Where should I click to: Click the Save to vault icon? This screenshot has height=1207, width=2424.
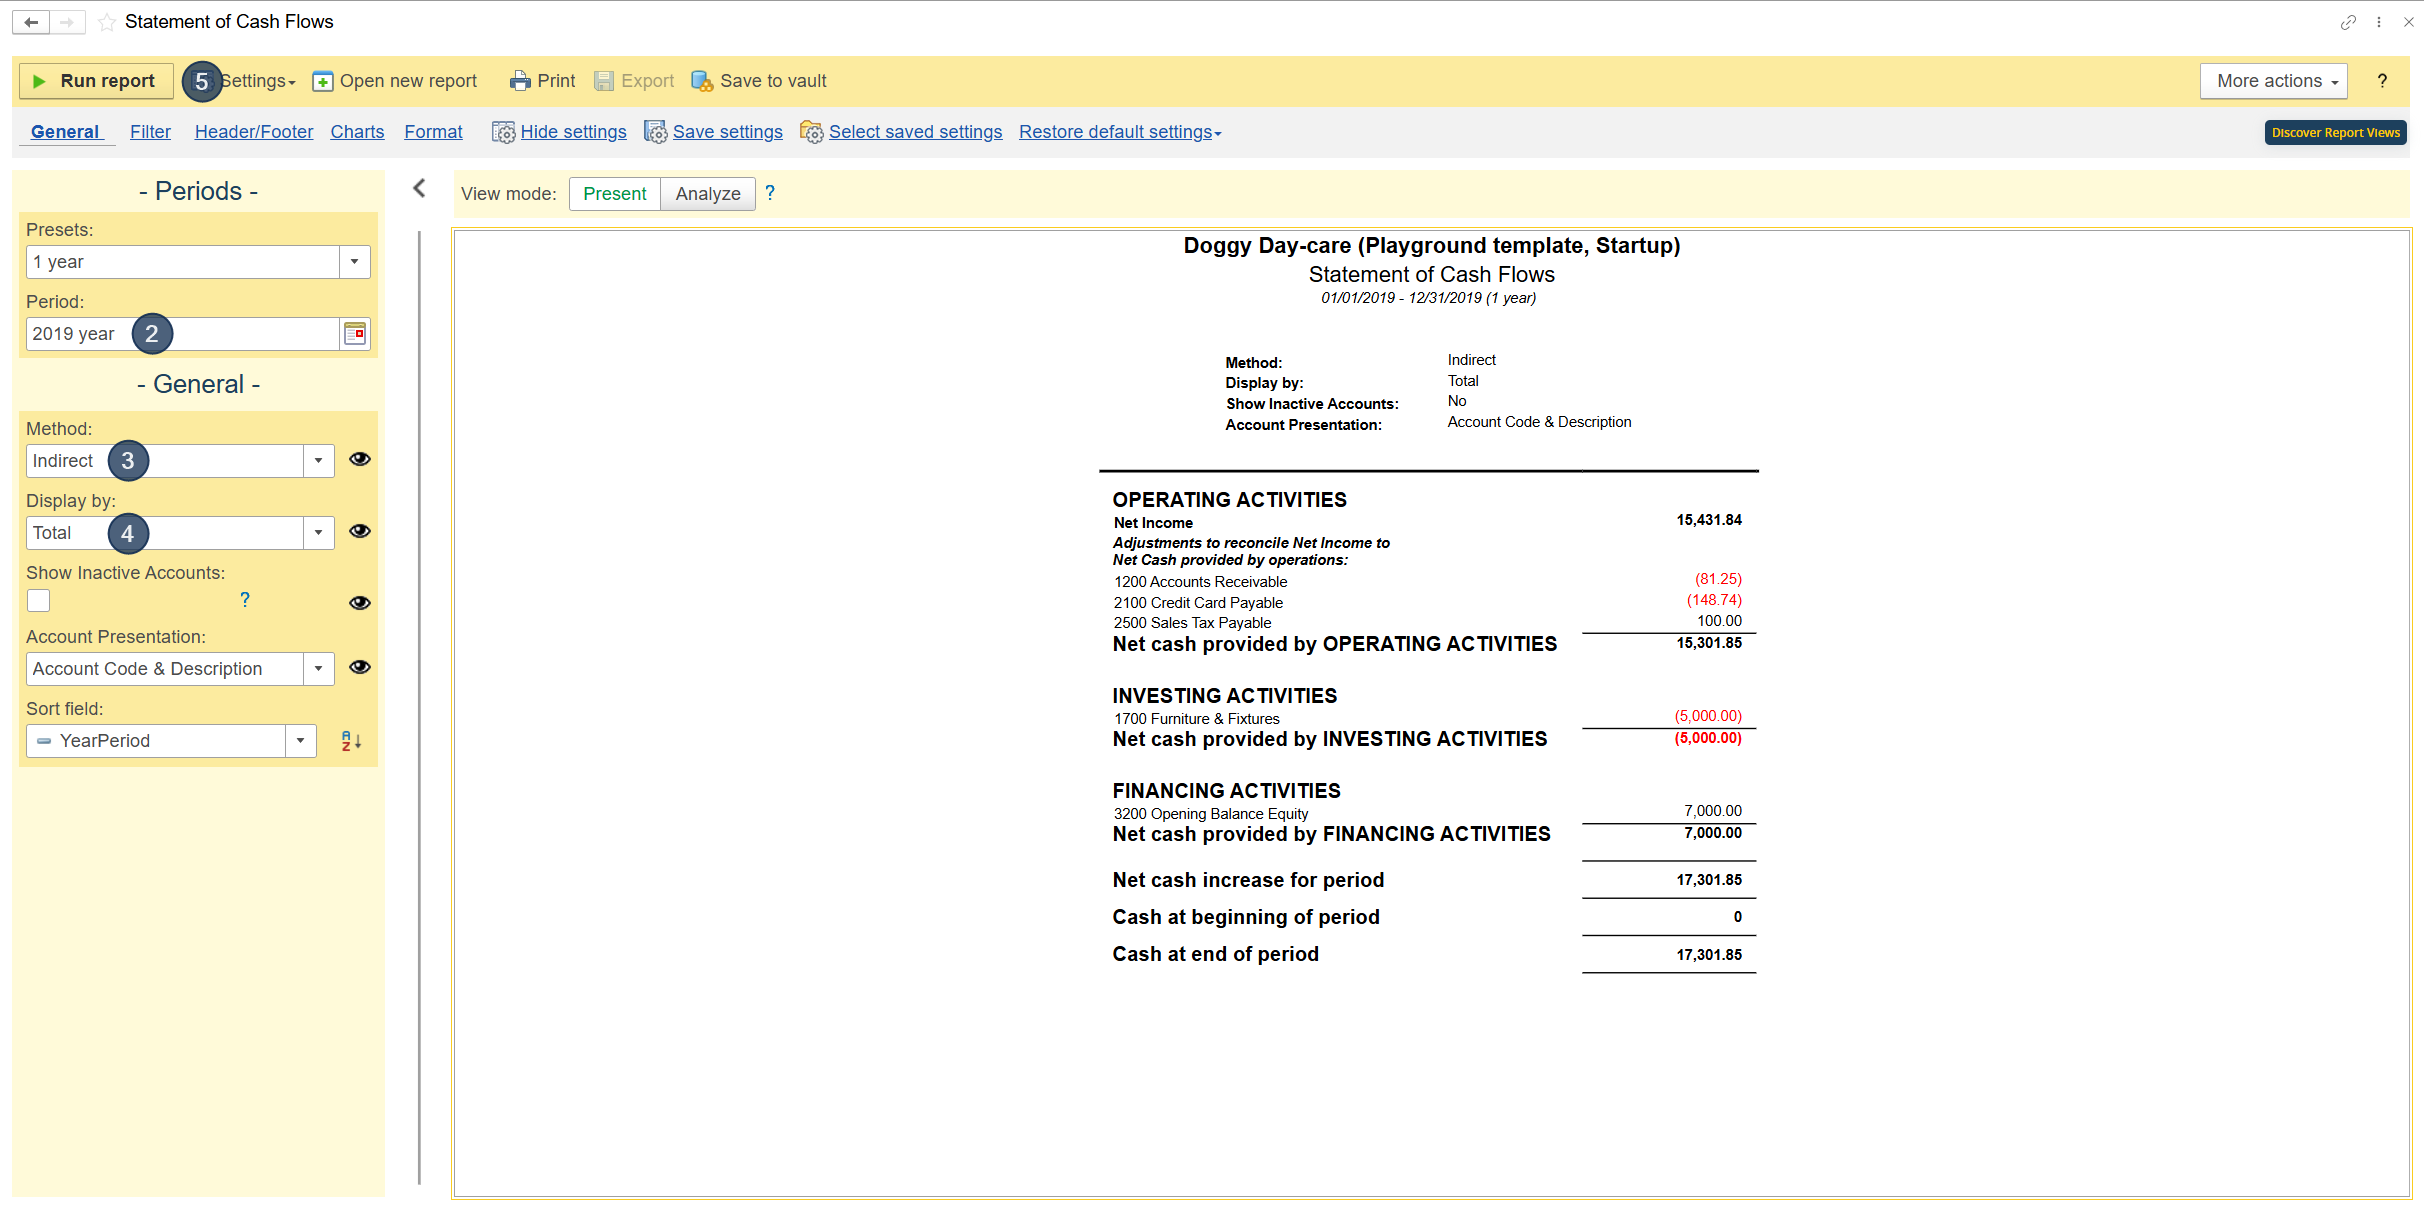click(x=702, y=81)
